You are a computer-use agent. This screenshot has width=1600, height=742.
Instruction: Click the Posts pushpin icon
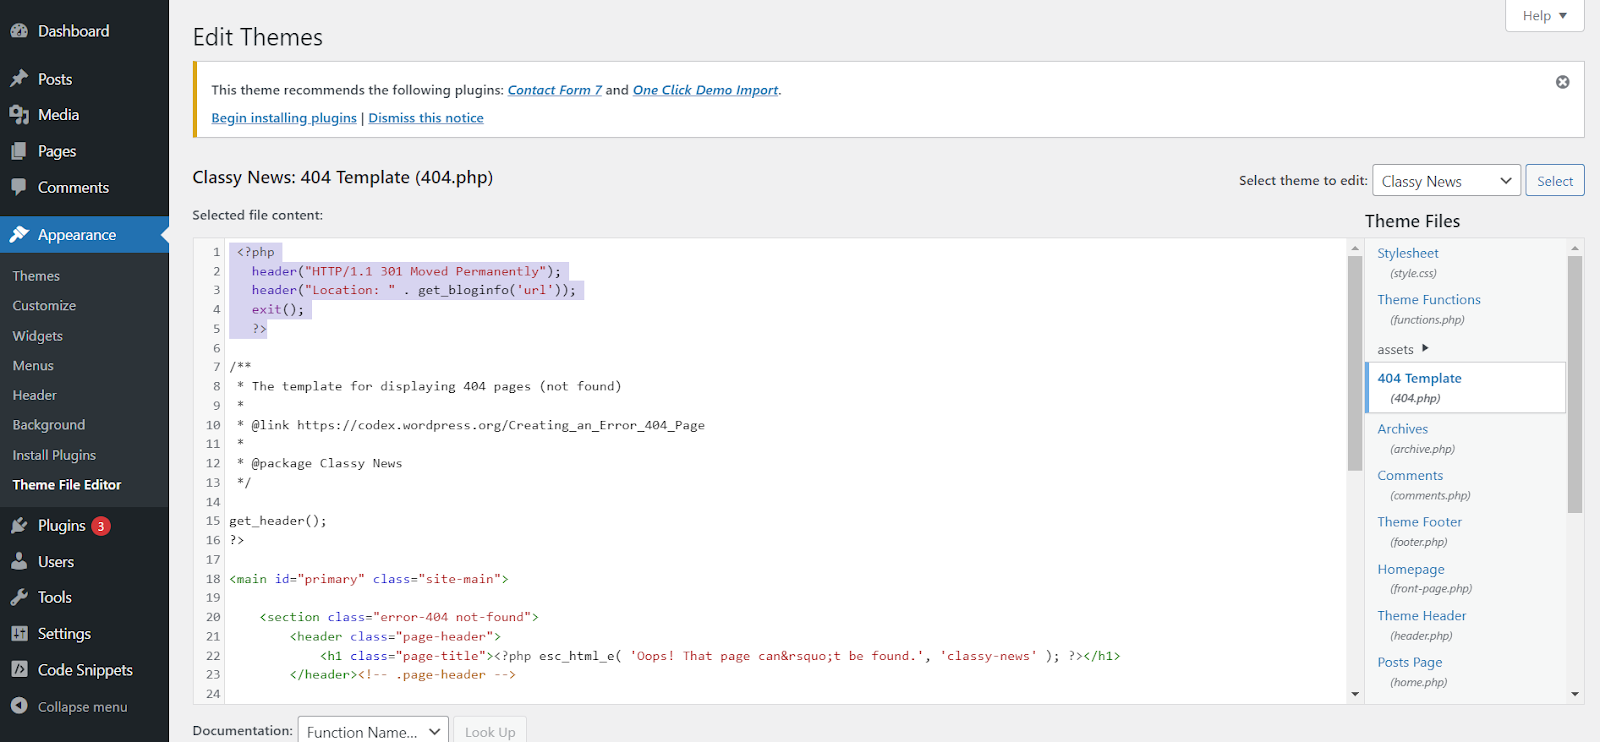tap(19, 79)
